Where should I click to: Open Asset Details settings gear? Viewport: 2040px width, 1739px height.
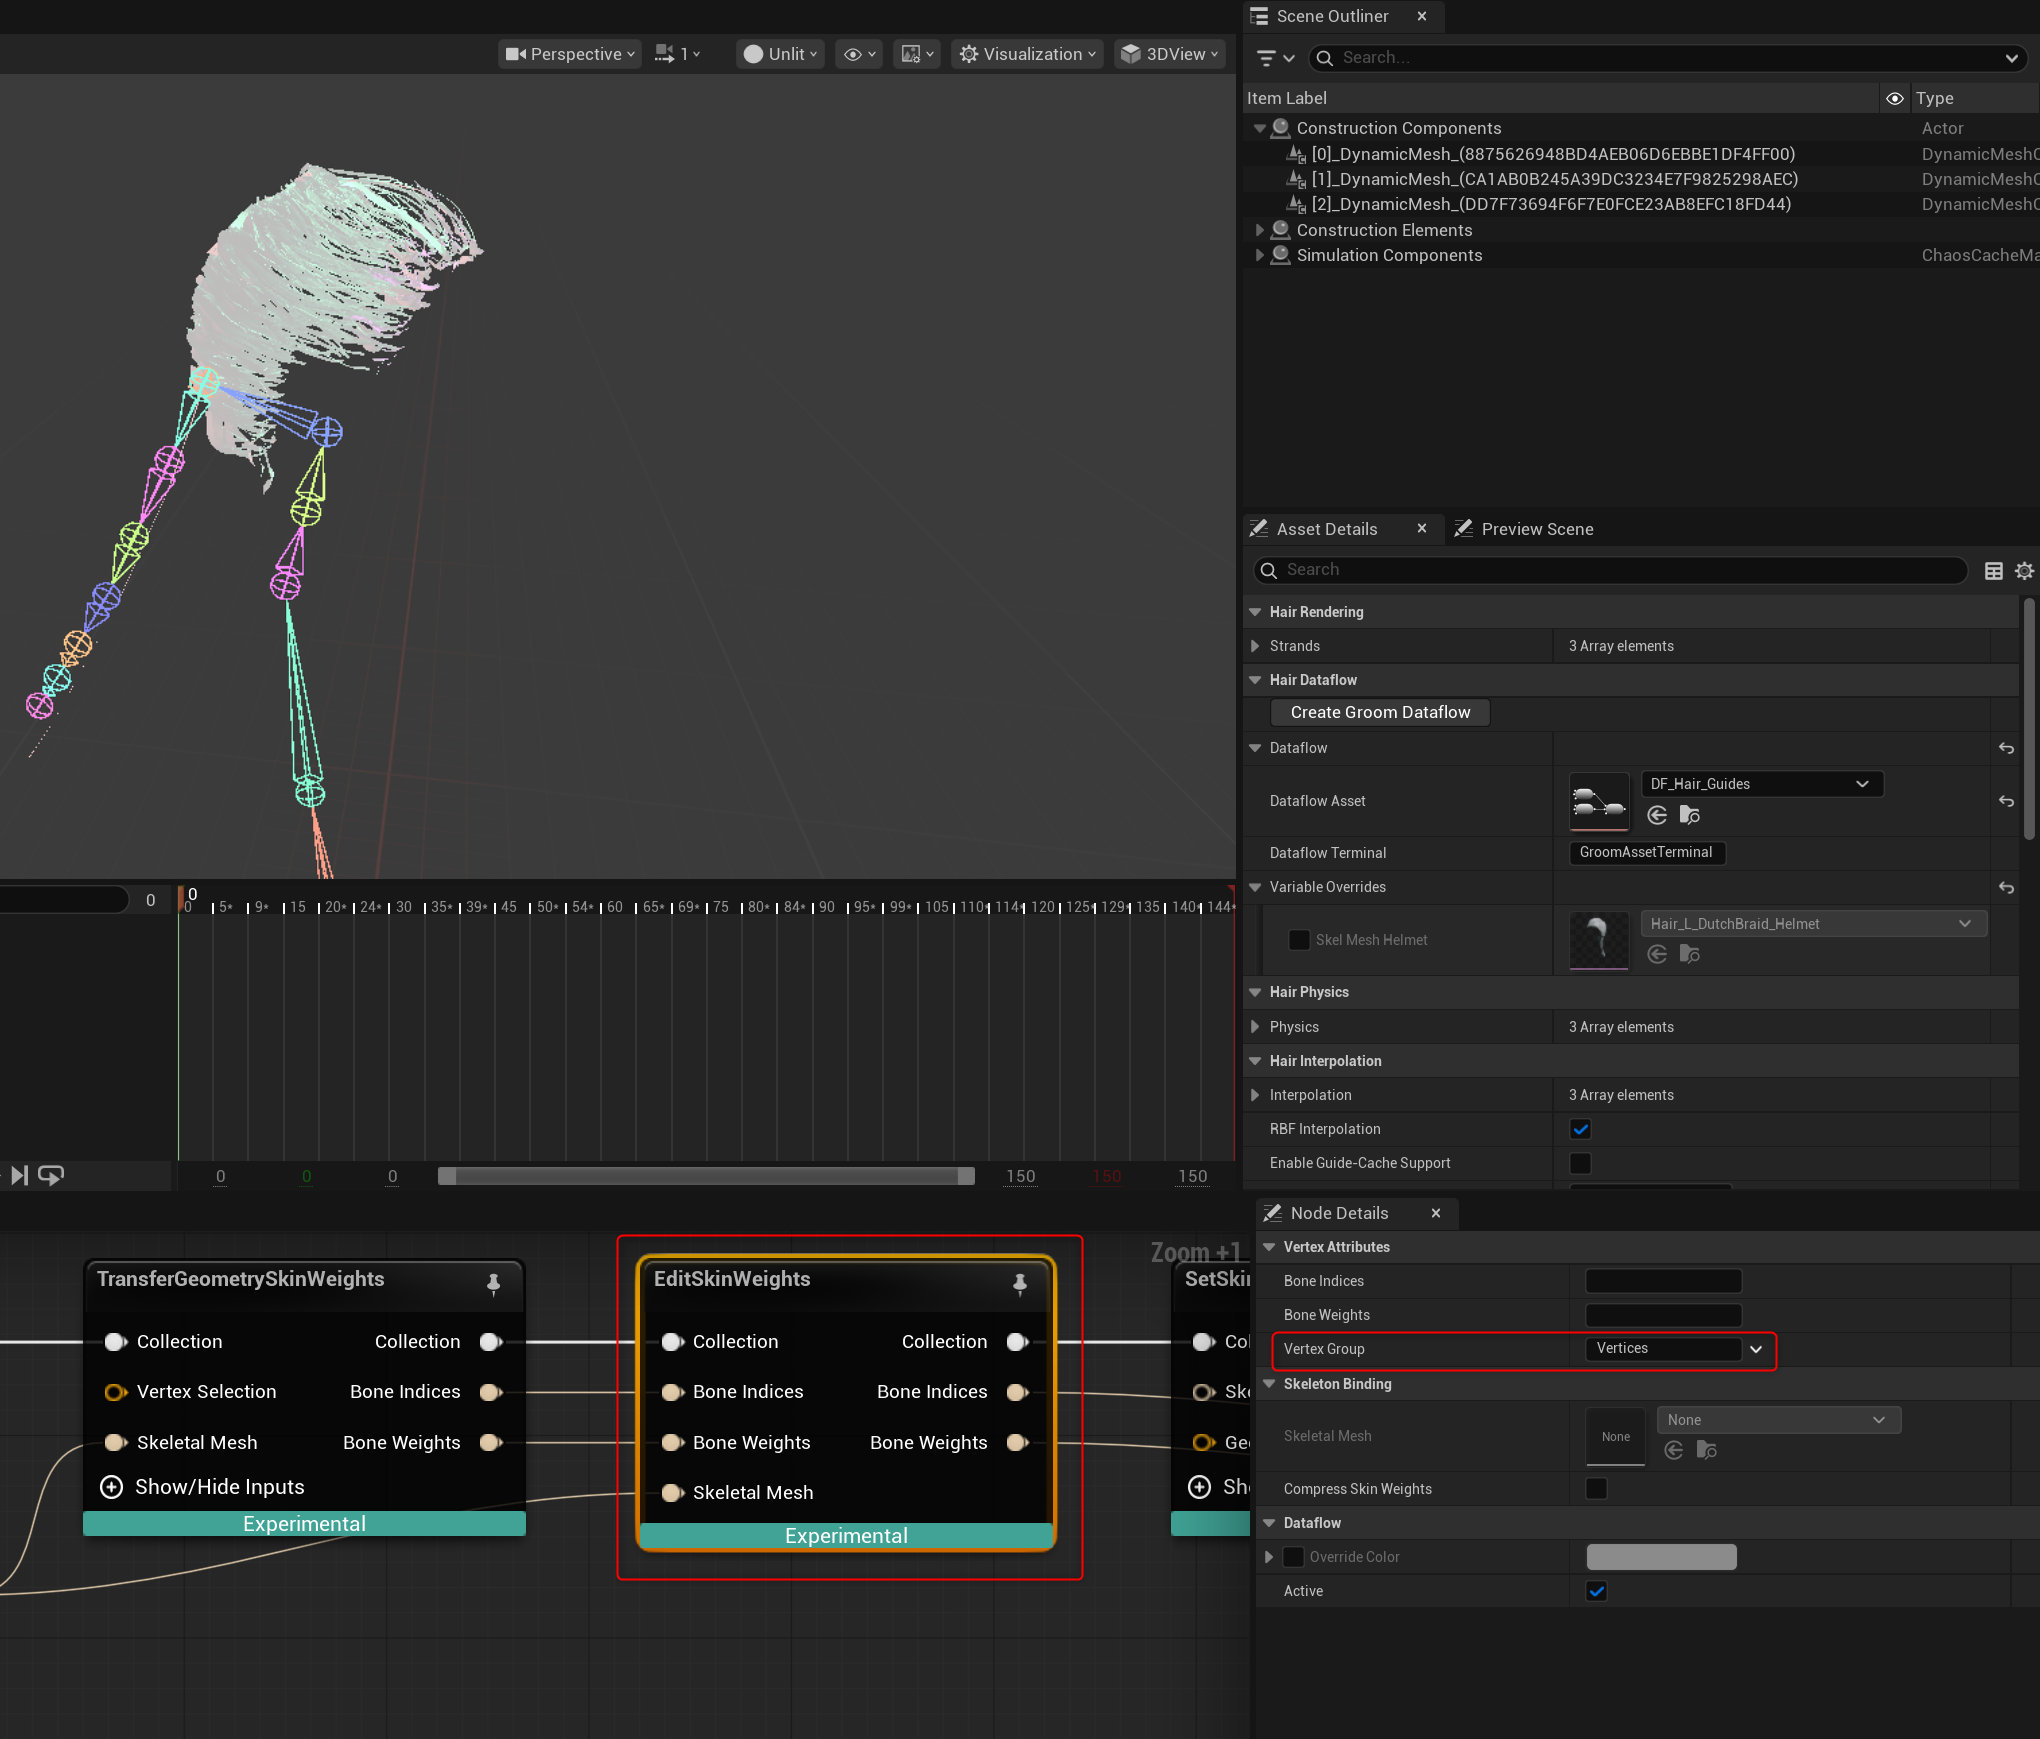click(x=2024, y=570)
